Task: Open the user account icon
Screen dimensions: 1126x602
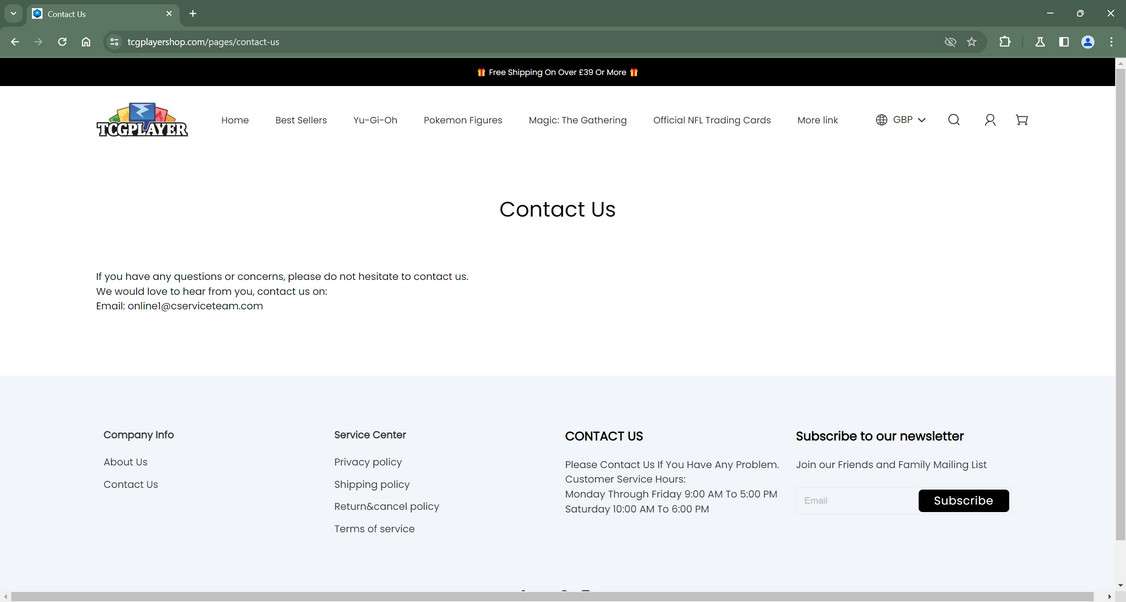Action: point(990,120)
